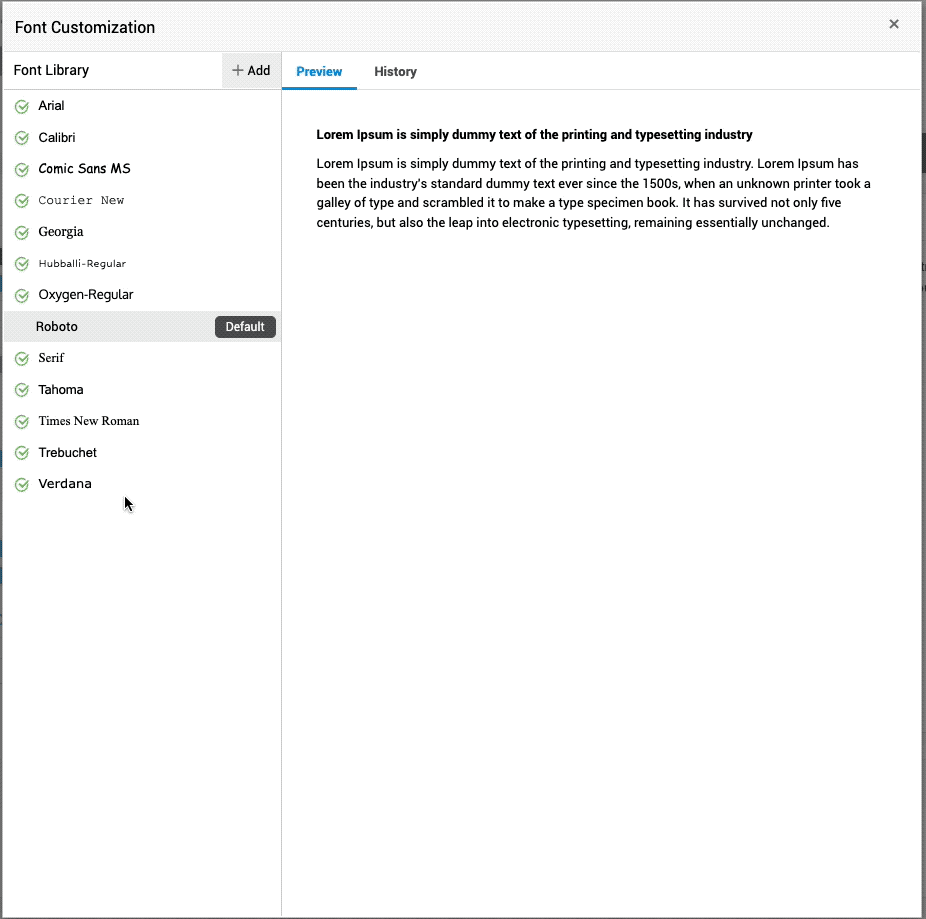Click the check icon next to Hubballi-Regular
This screenshot has width=926, height=919.
point(22,264)
